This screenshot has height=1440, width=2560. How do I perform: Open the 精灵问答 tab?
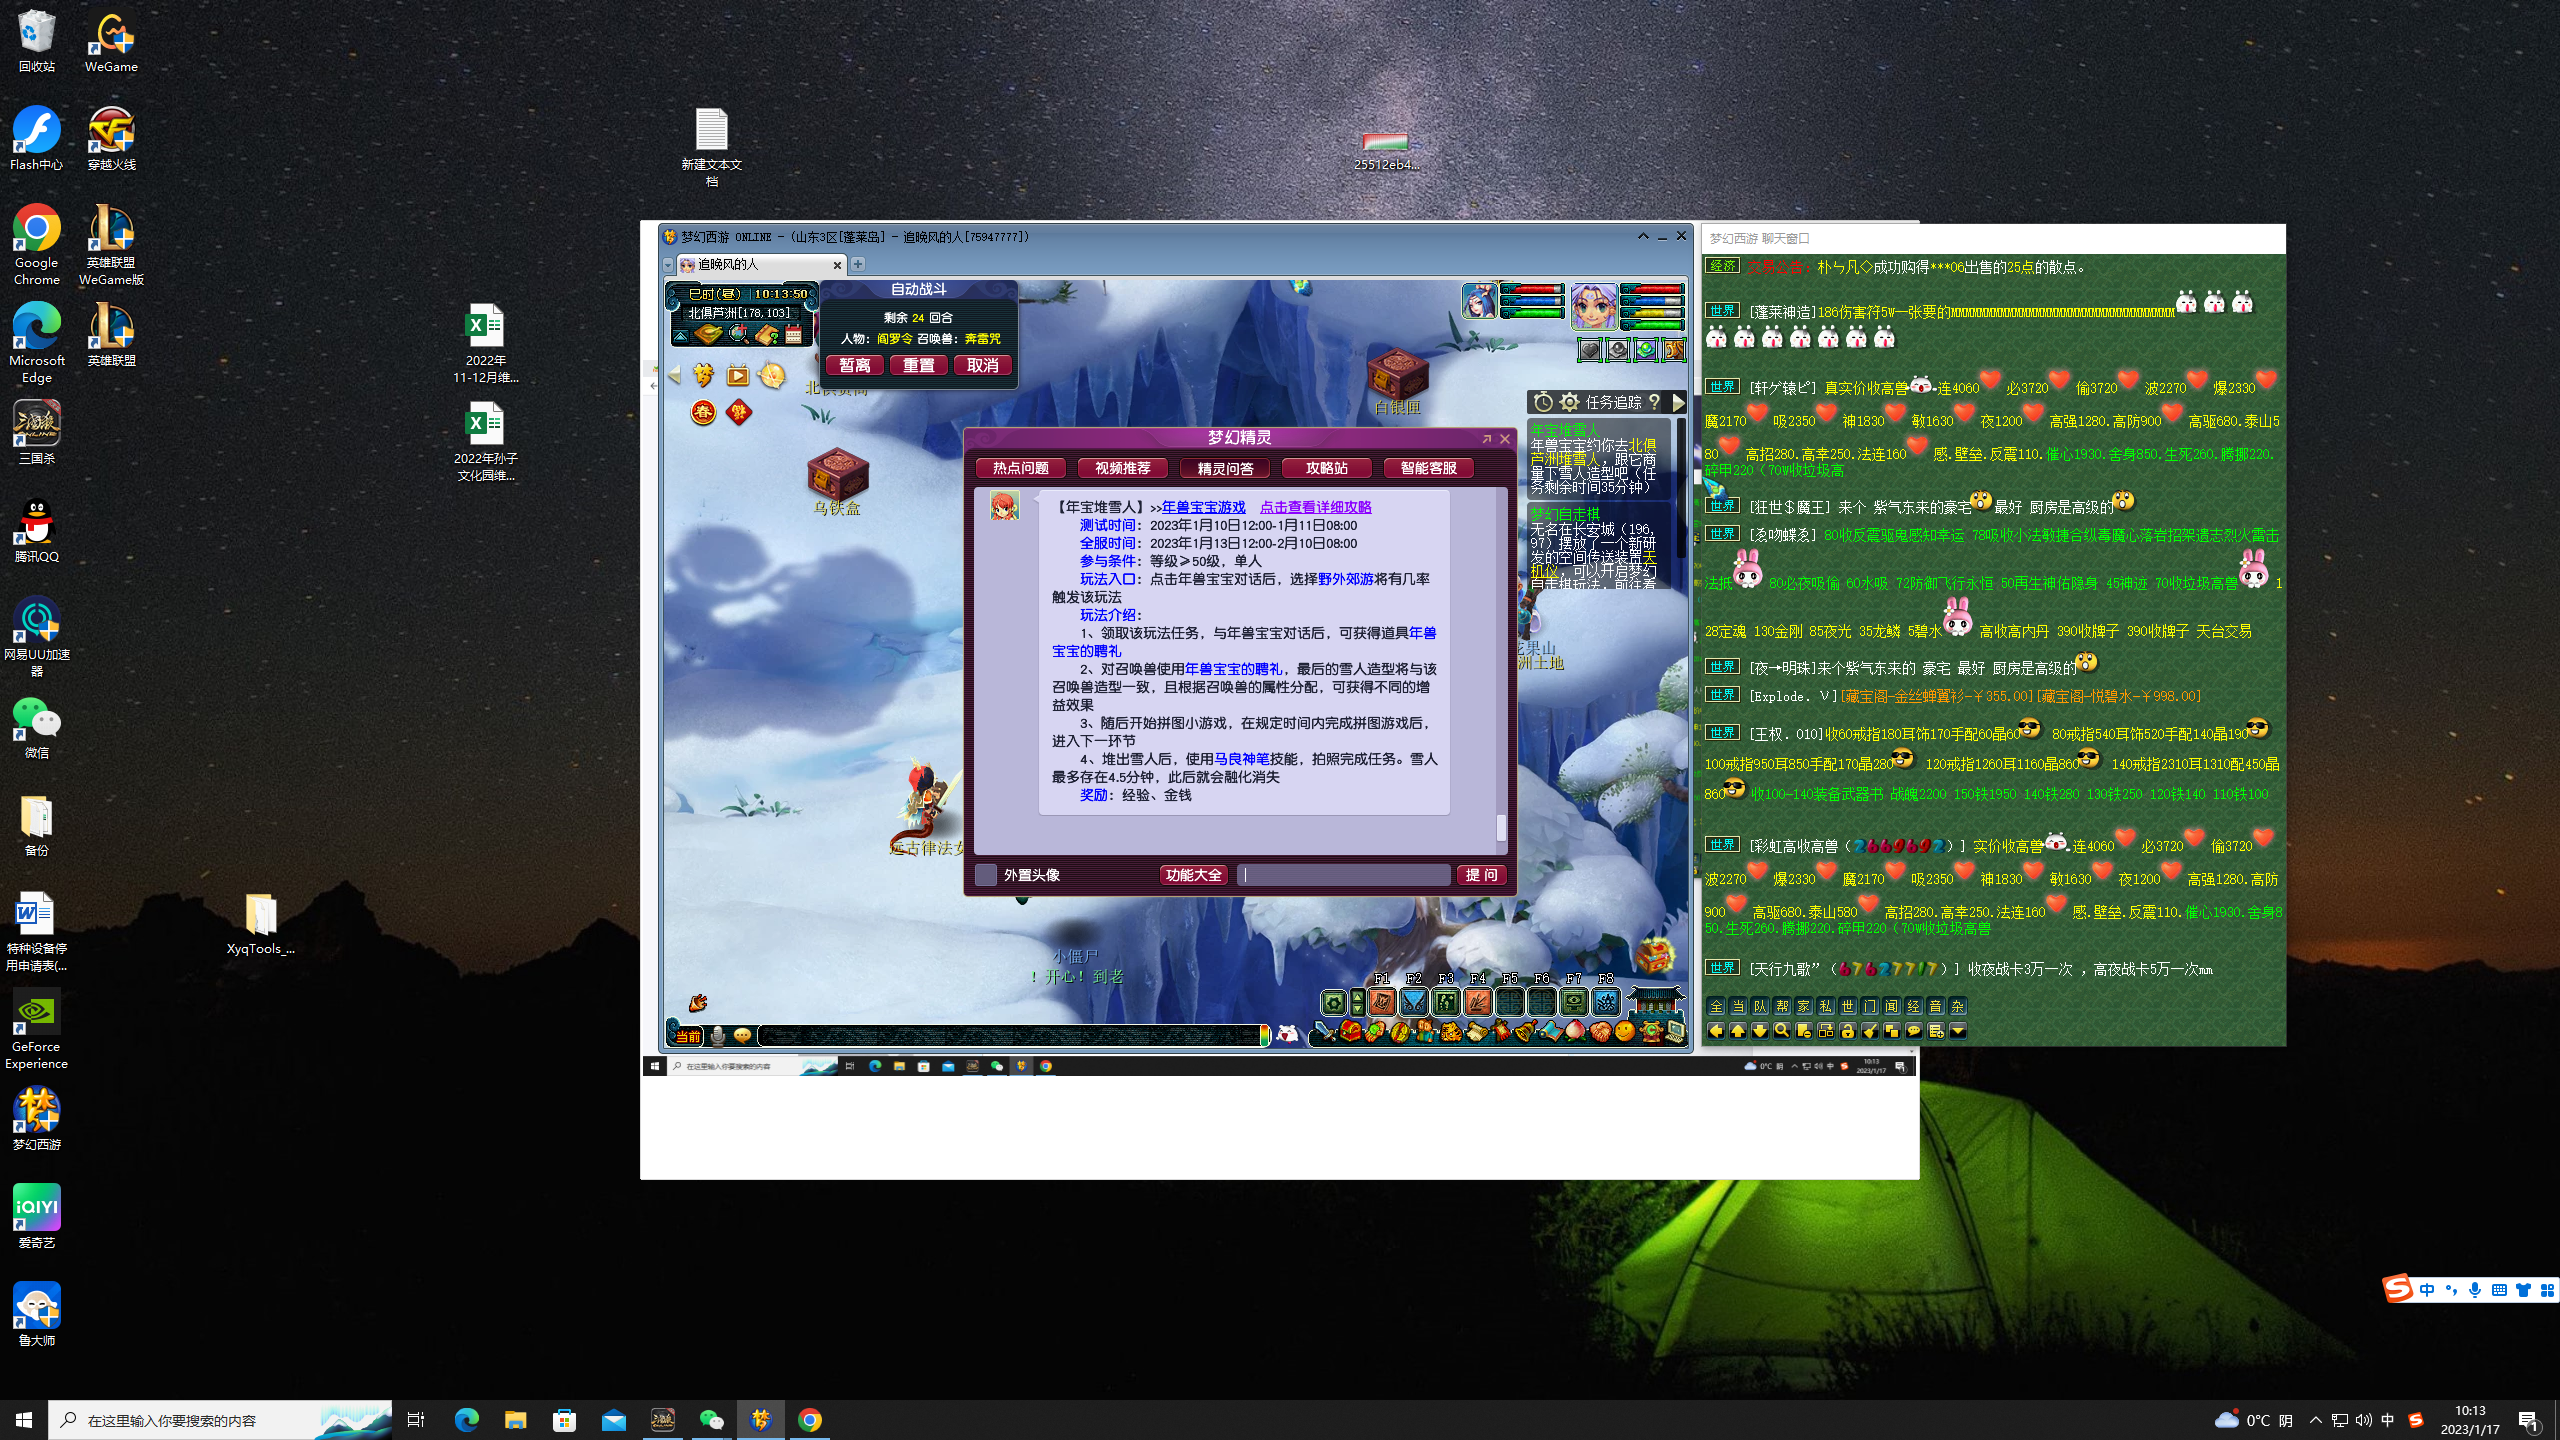click(x=1225, y=468)
